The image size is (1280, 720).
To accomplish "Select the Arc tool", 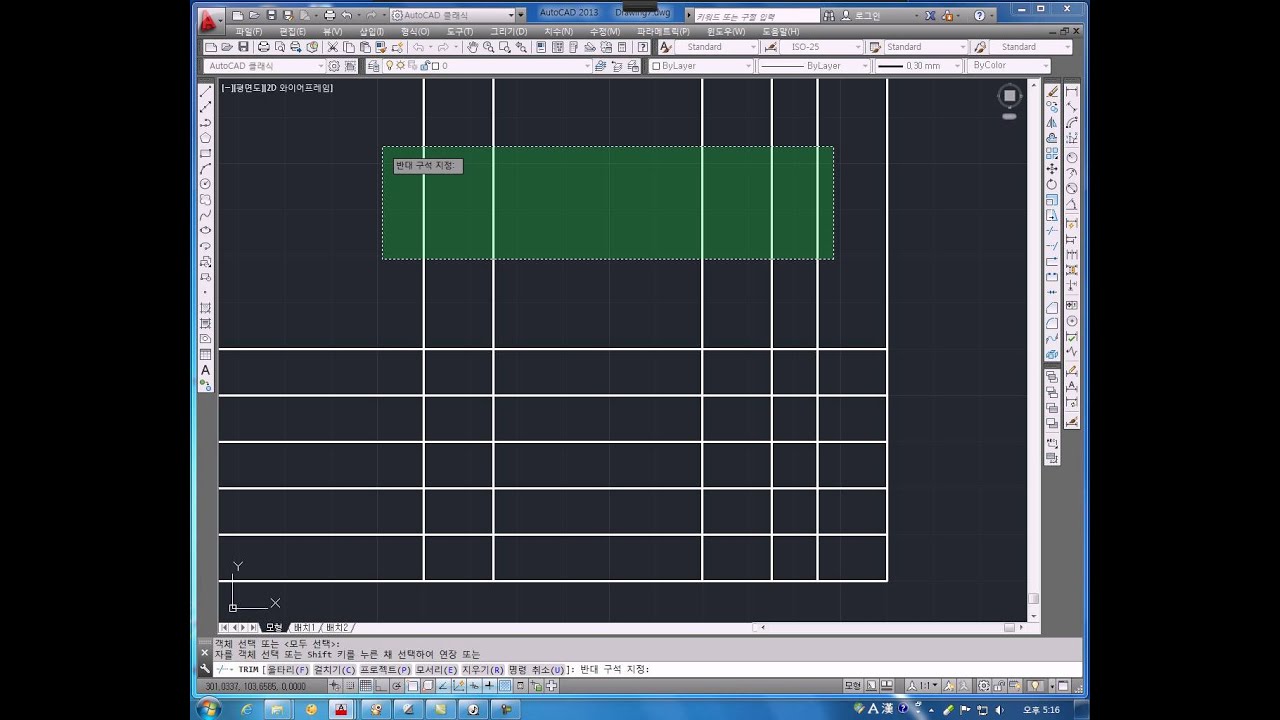I will [206, 169].
